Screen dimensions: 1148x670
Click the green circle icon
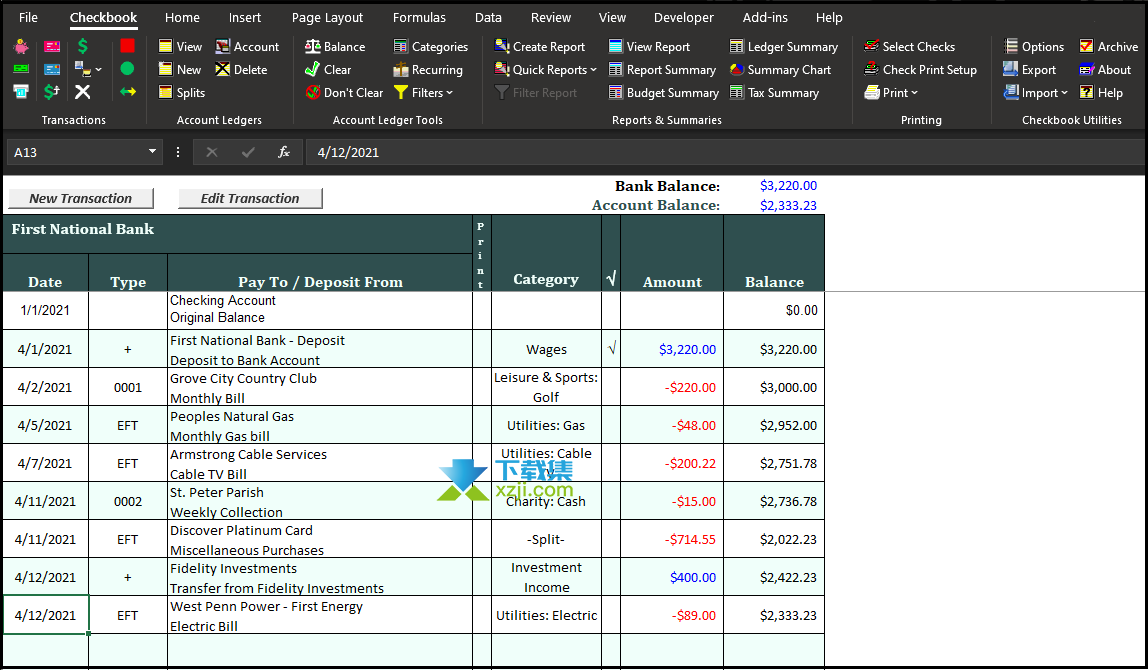click(127, 69)
